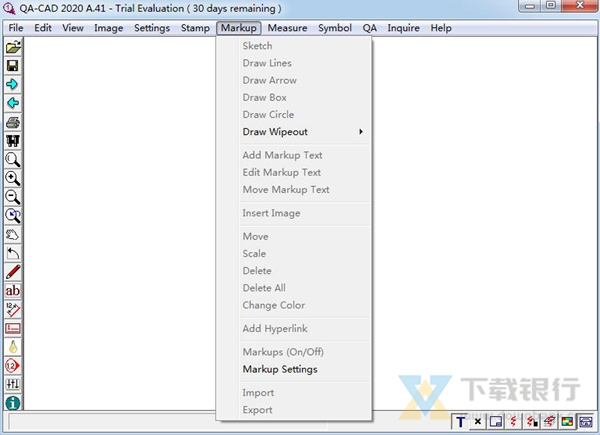600x435 pixels.
Task: Click the open file folder icon
Action: click(13, 47)
